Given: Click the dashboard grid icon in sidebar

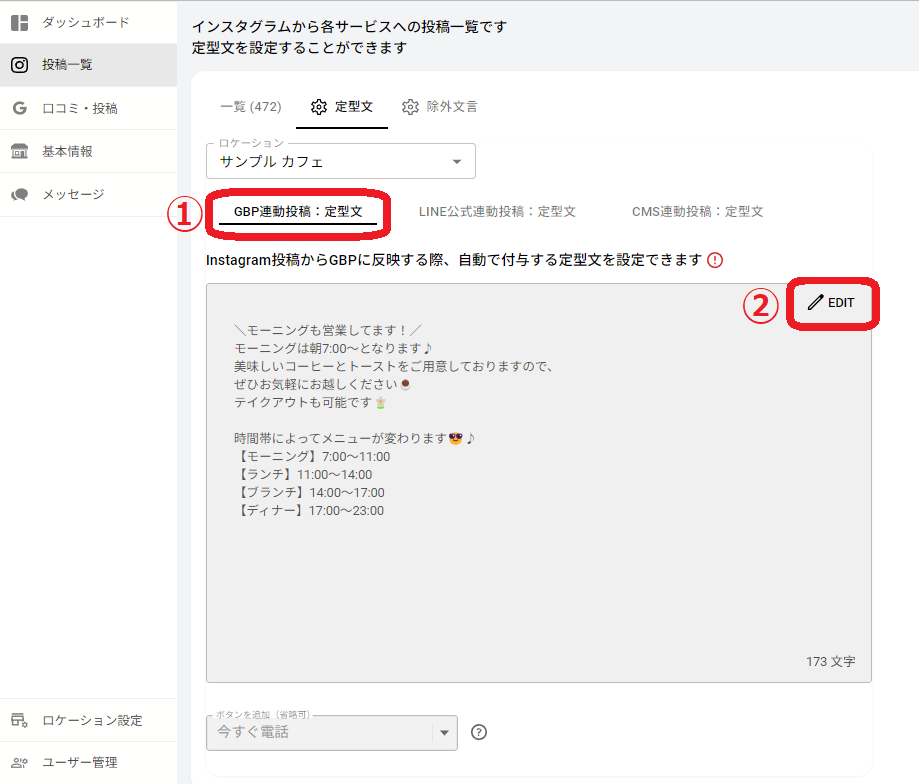Looking at the screenshot, I should click(19, 22).
